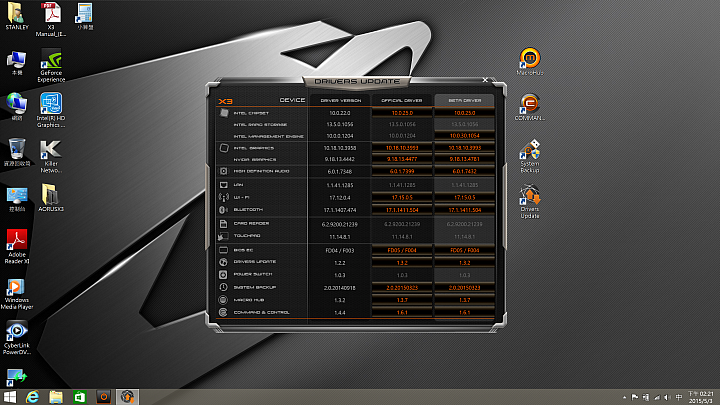Viewport: 720px width, 405px height.
Task: Click the Macro Hub row icon
Action: (224, 300)
